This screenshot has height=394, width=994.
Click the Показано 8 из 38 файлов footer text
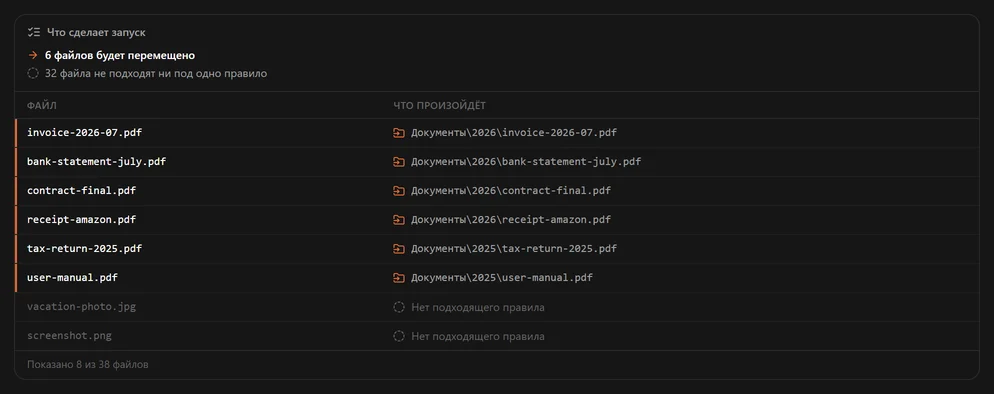88,365
